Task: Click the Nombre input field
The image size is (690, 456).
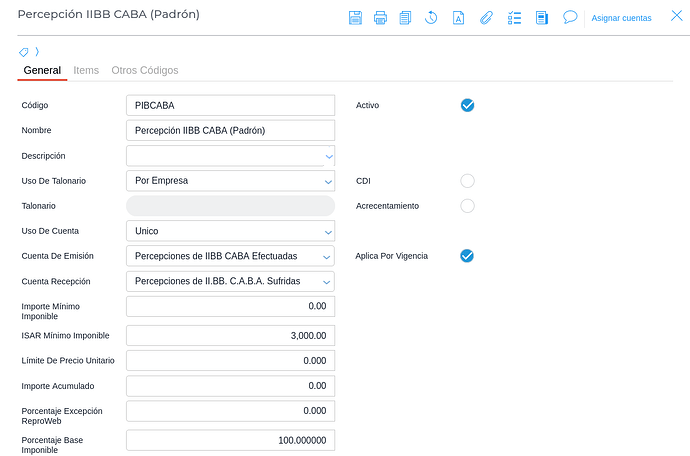Action: coord(230,130)
